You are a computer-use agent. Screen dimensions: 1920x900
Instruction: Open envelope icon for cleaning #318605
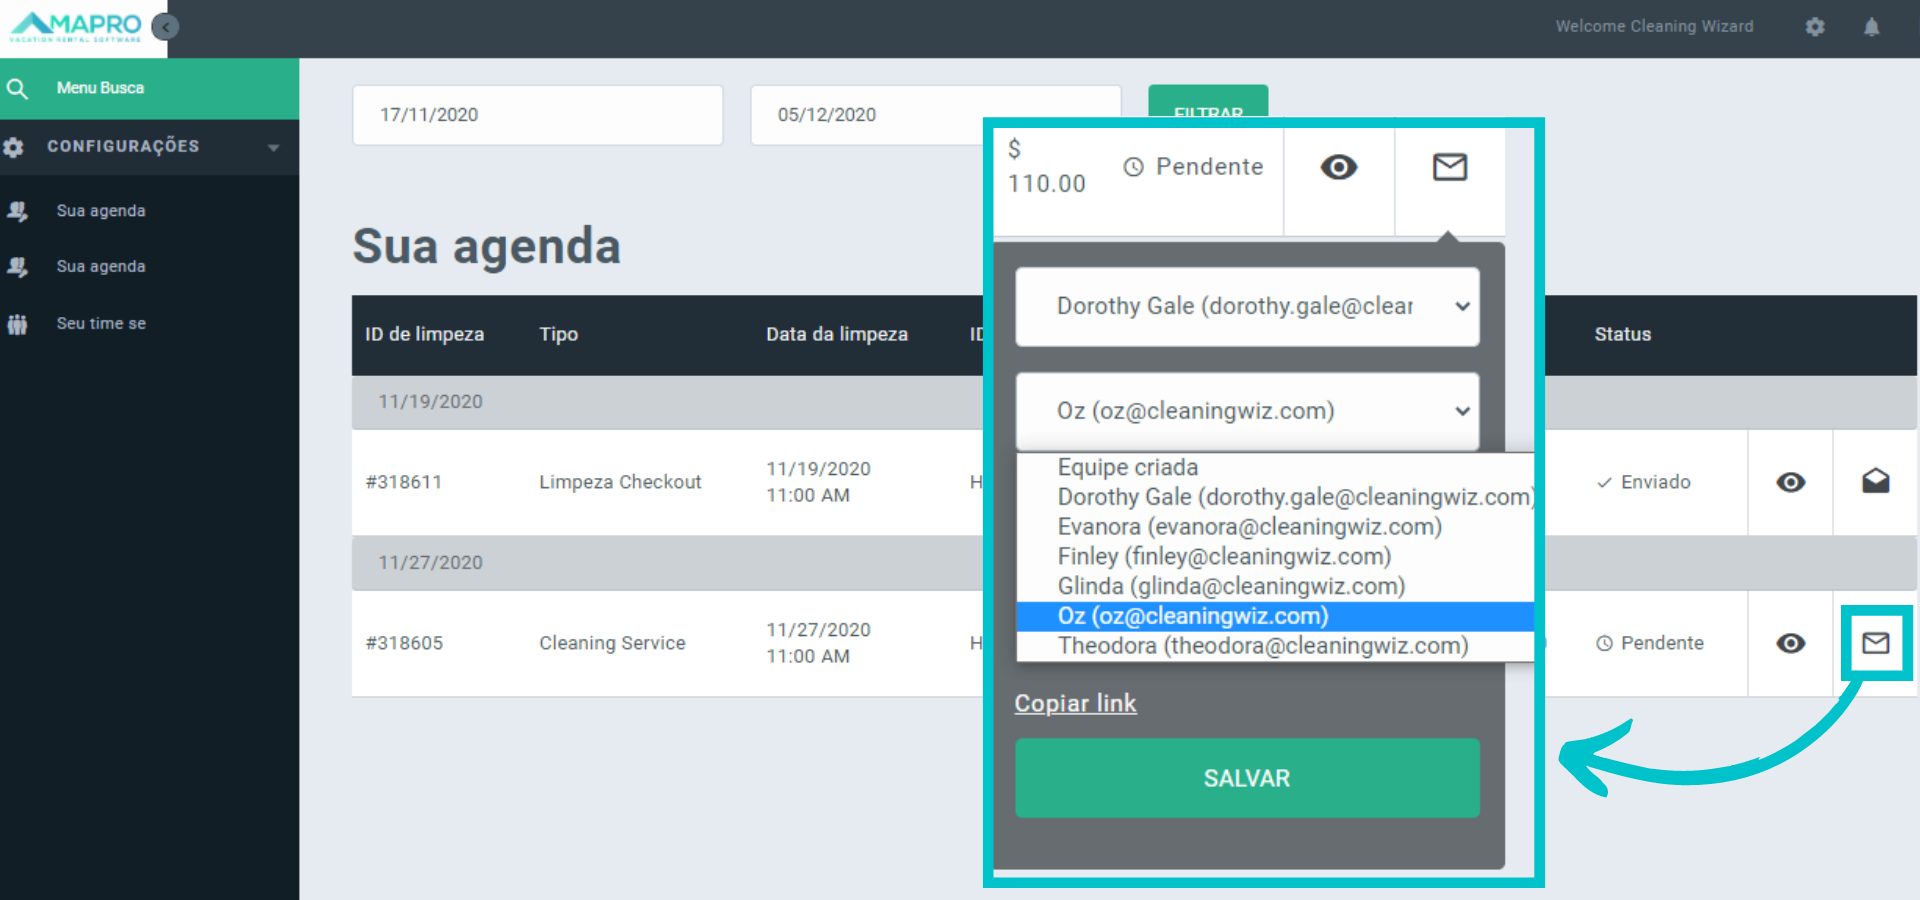pos(1875,643)
